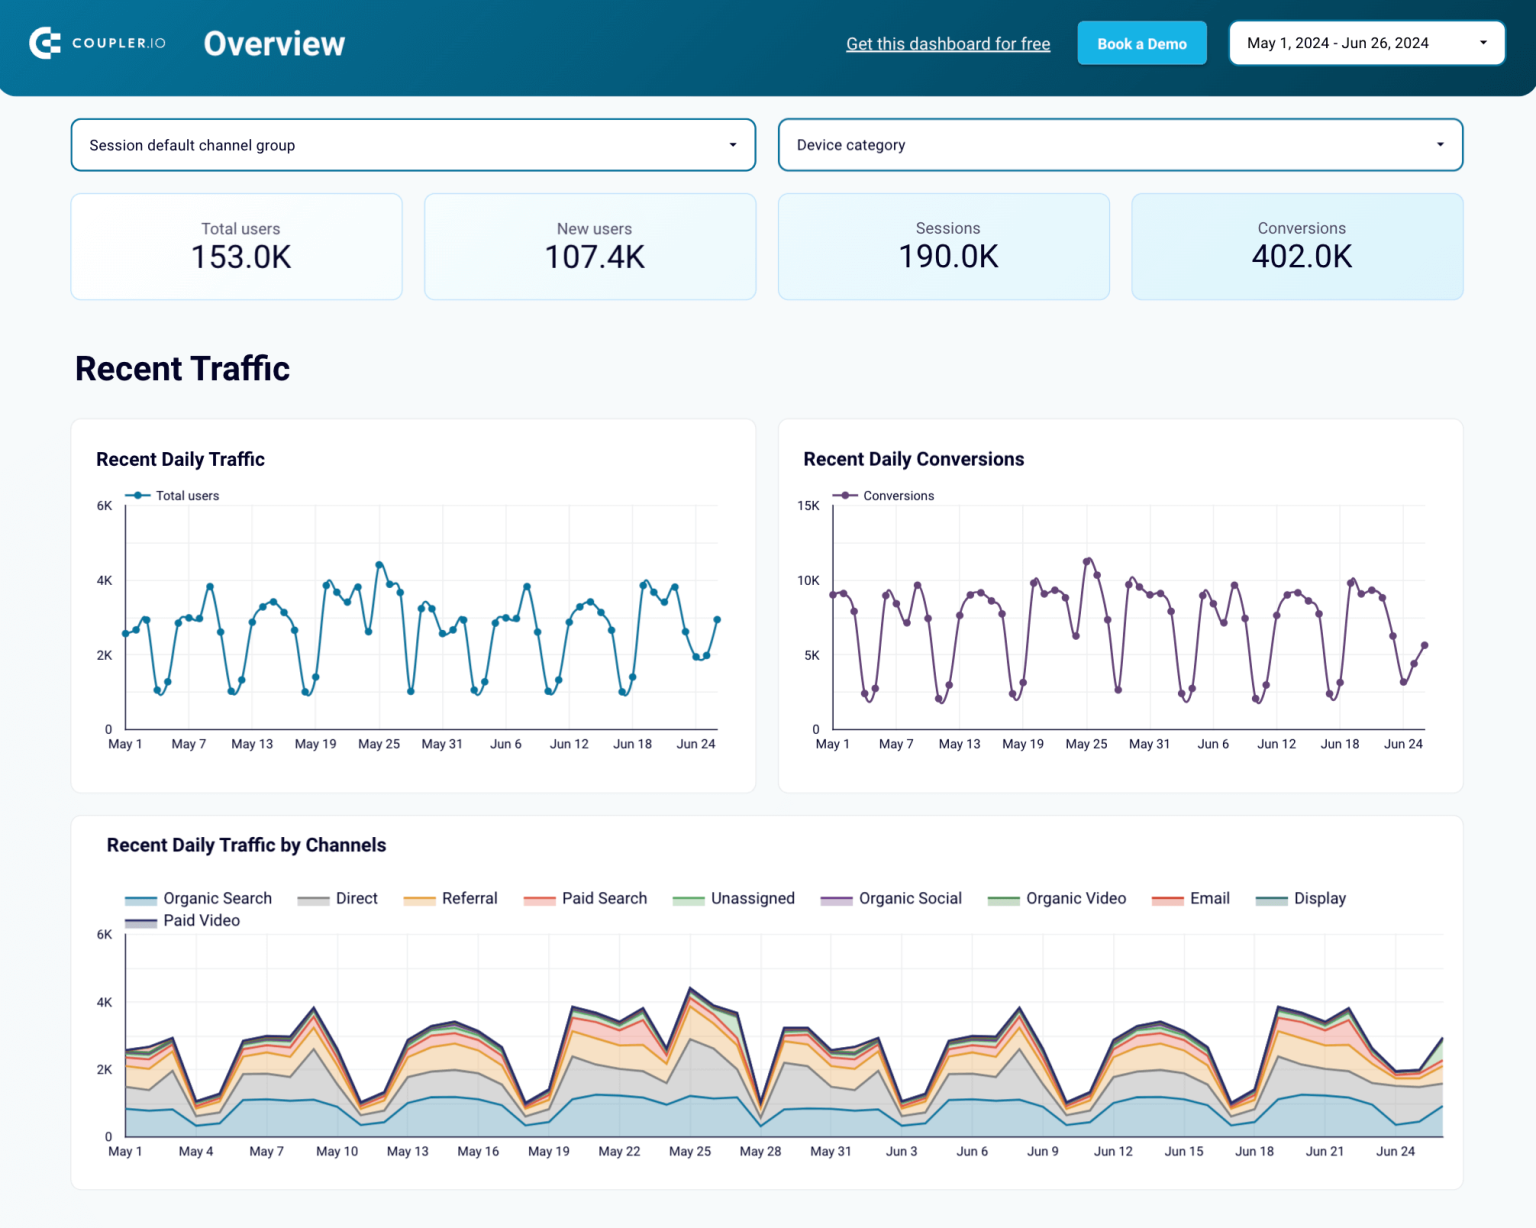Click the Display legend swatch
The height and width of the screenshot is (1228, 1536).
pos(1270,898)
